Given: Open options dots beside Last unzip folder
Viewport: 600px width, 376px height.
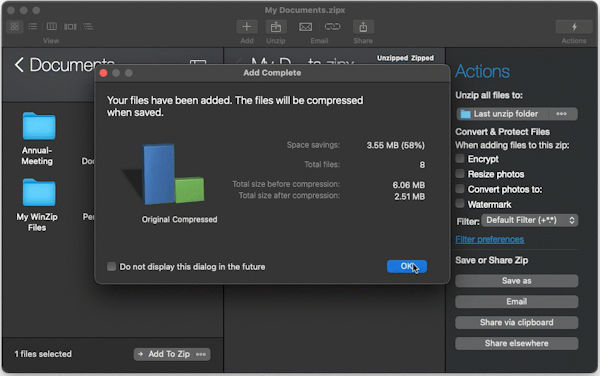Looking at the screenshot, I should point(561,114).
